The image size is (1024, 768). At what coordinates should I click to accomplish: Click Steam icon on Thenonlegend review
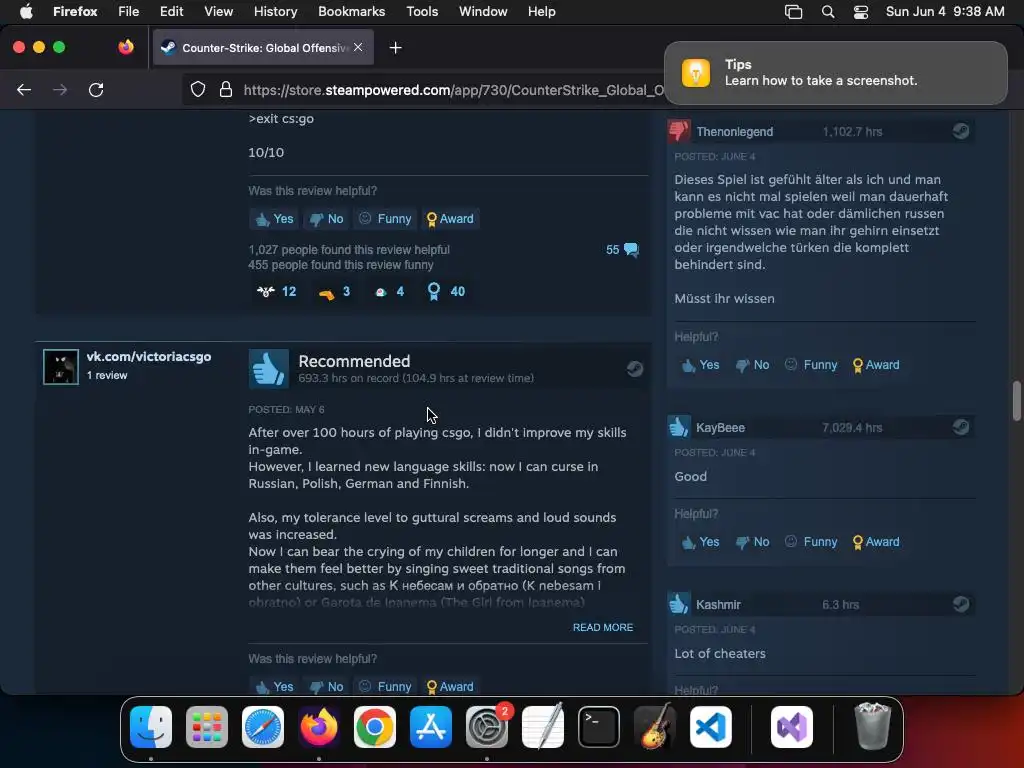[960, 131]
